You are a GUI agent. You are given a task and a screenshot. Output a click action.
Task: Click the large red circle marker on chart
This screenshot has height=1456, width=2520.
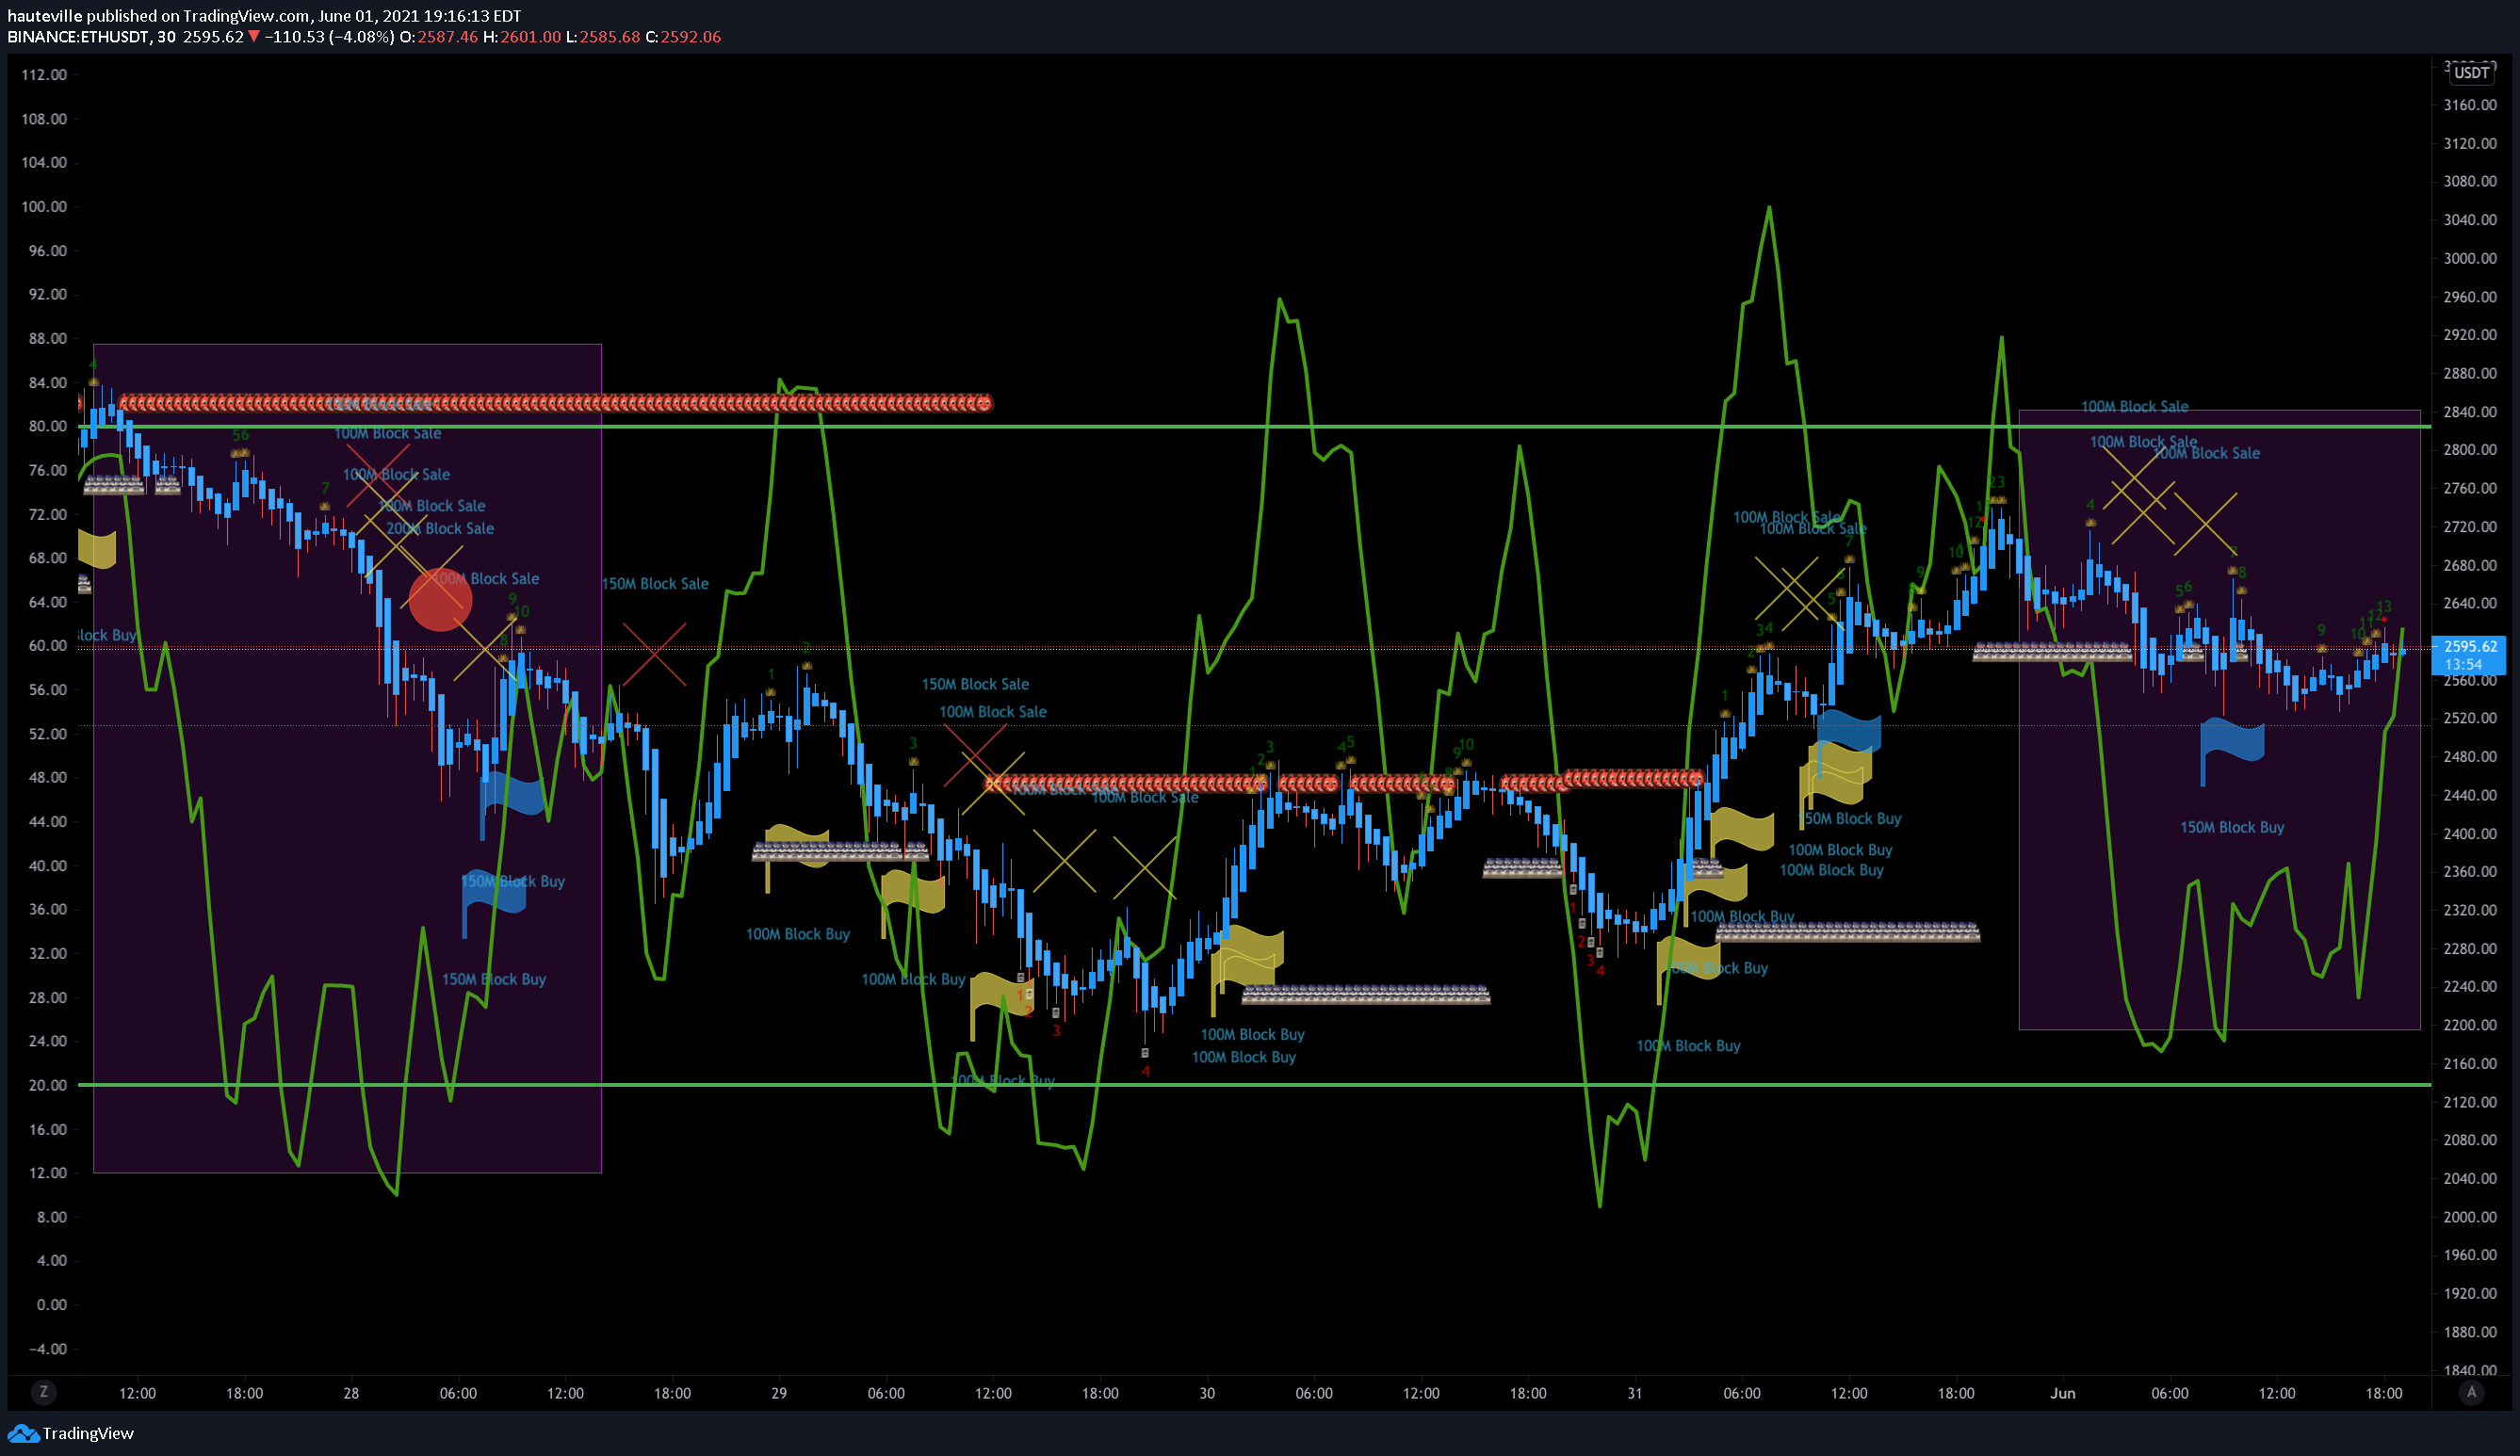point(440,600)
